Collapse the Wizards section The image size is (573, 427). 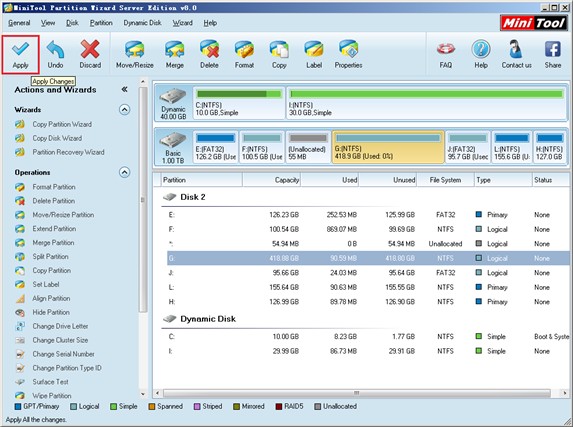(x=125, y=110)
